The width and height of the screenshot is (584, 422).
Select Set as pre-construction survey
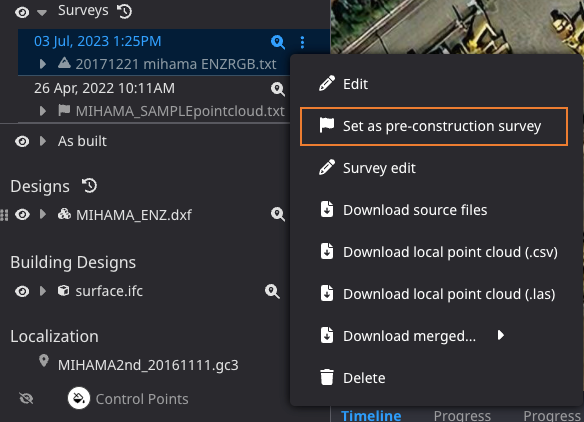(434, 126)
